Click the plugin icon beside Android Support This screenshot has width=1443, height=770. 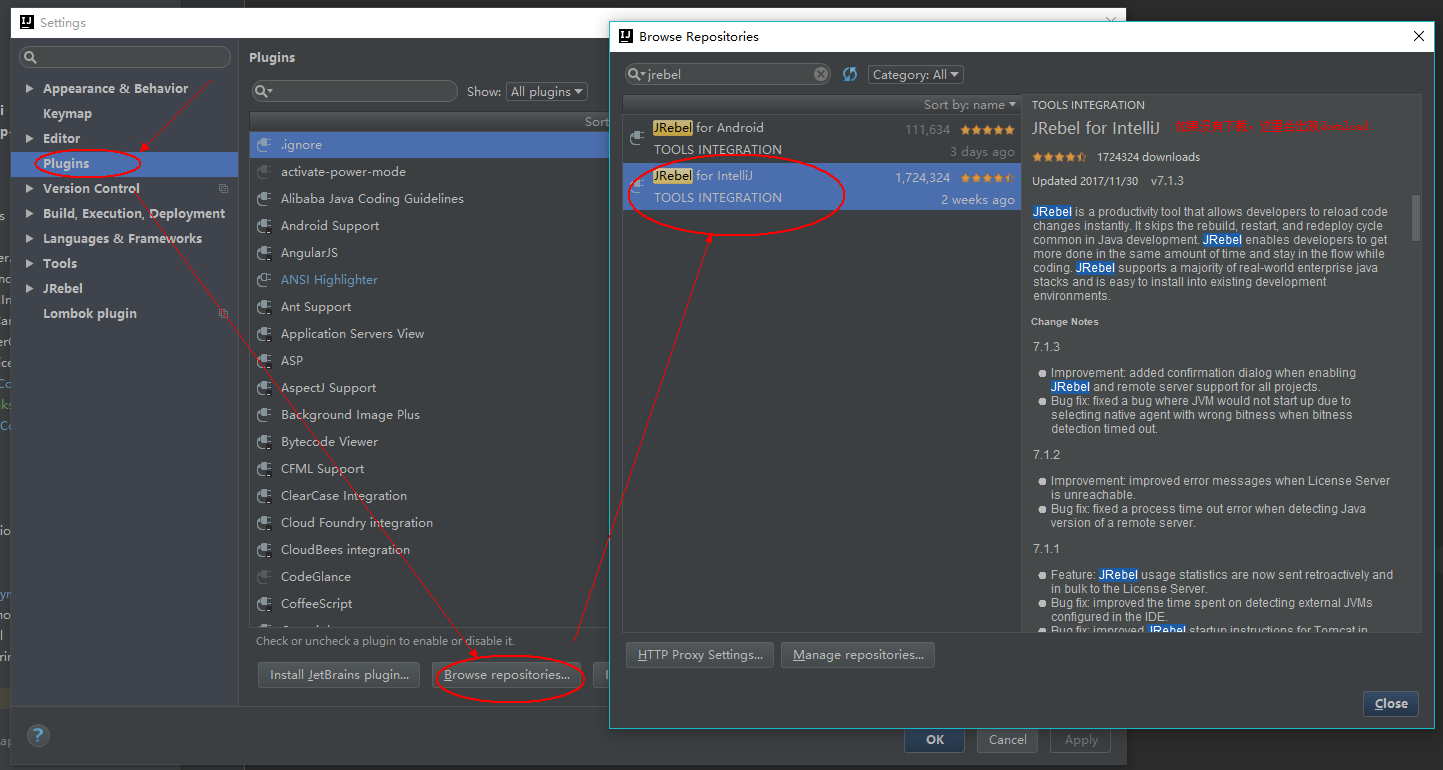coord(264,226)
